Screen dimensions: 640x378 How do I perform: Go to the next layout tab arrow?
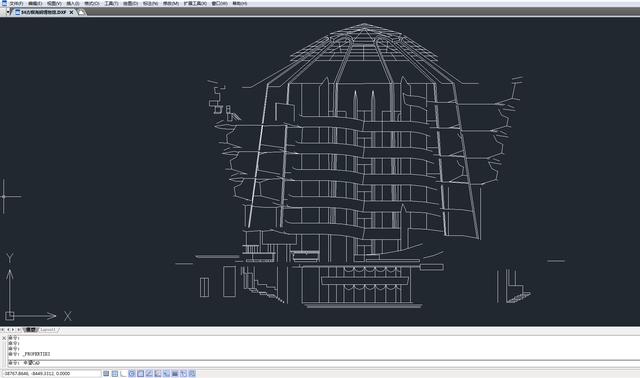click(x=13, y=329)
